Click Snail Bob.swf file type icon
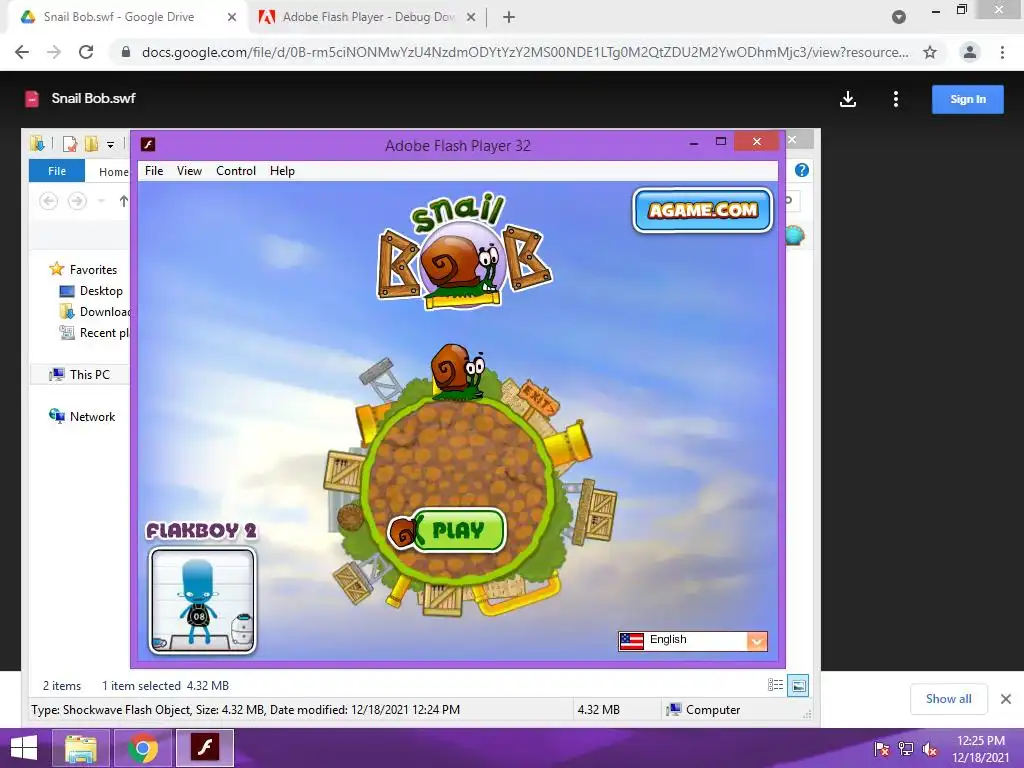 point(31,99)
